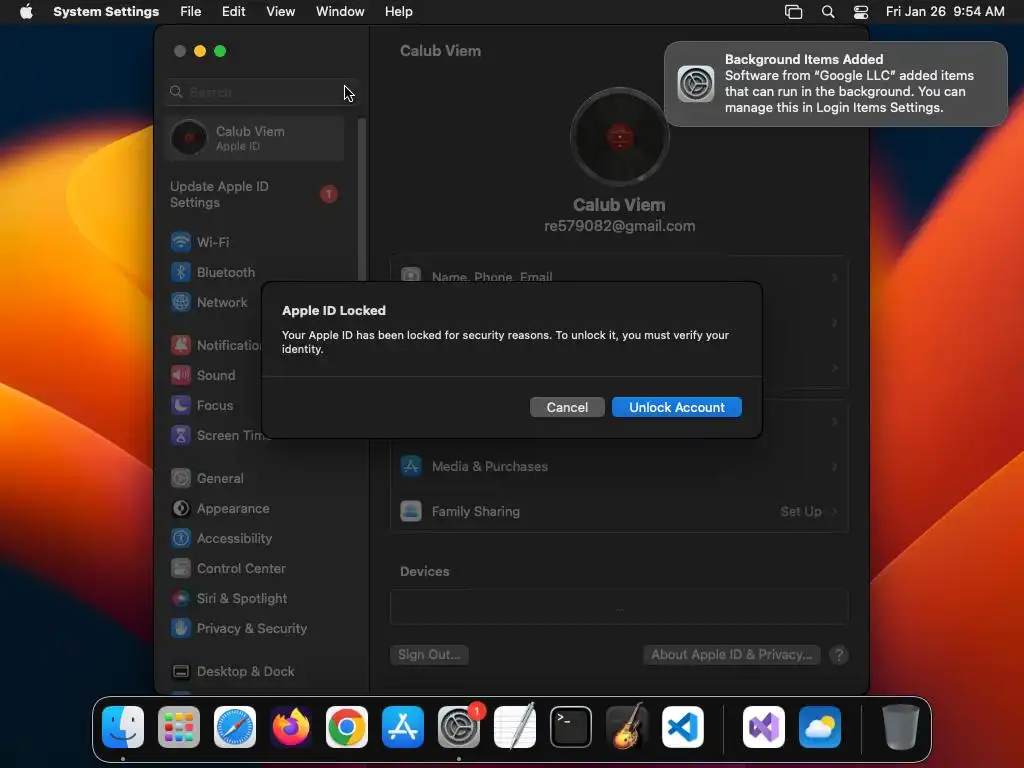This screenshot has height=768, width=1024.
Task: Open Desktop & Dock icon in sidebar
Action: coord(181,671)
